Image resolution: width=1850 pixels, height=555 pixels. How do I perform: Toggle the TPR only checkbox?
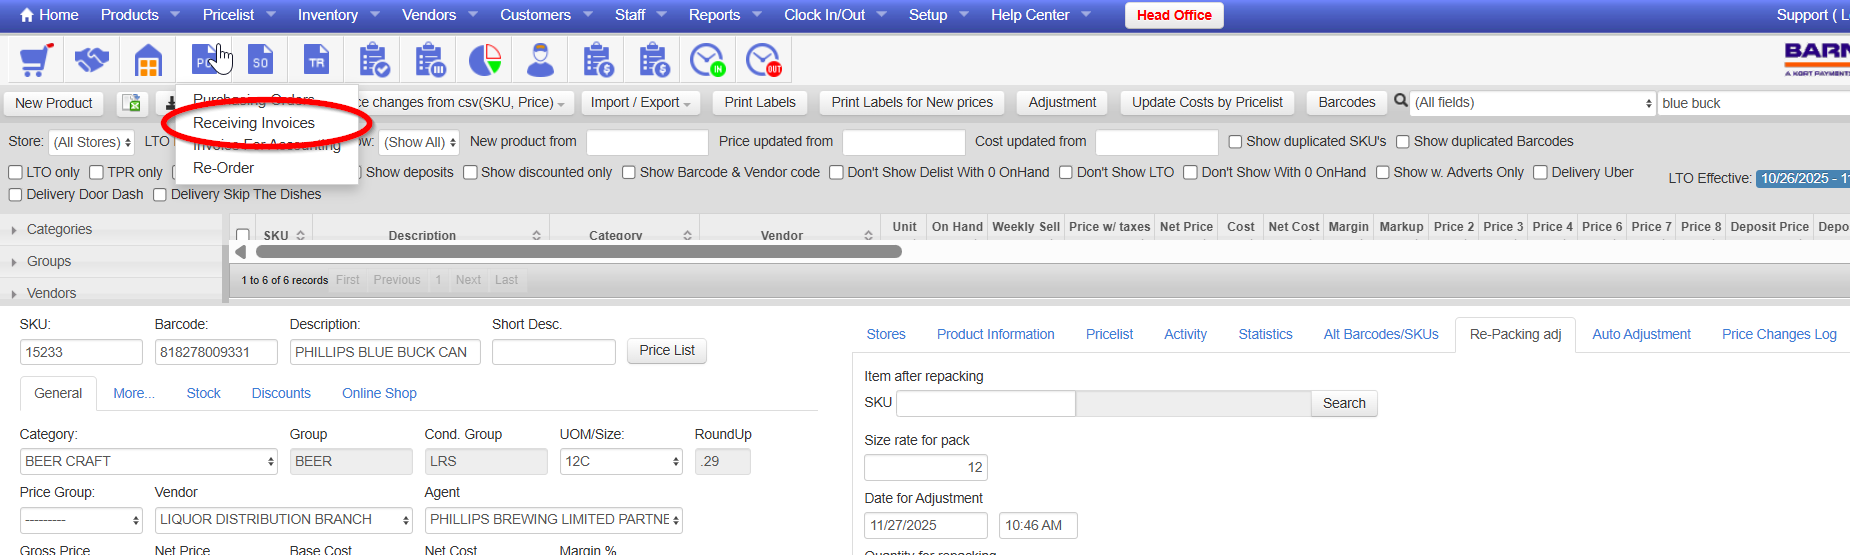coord(96,172)
